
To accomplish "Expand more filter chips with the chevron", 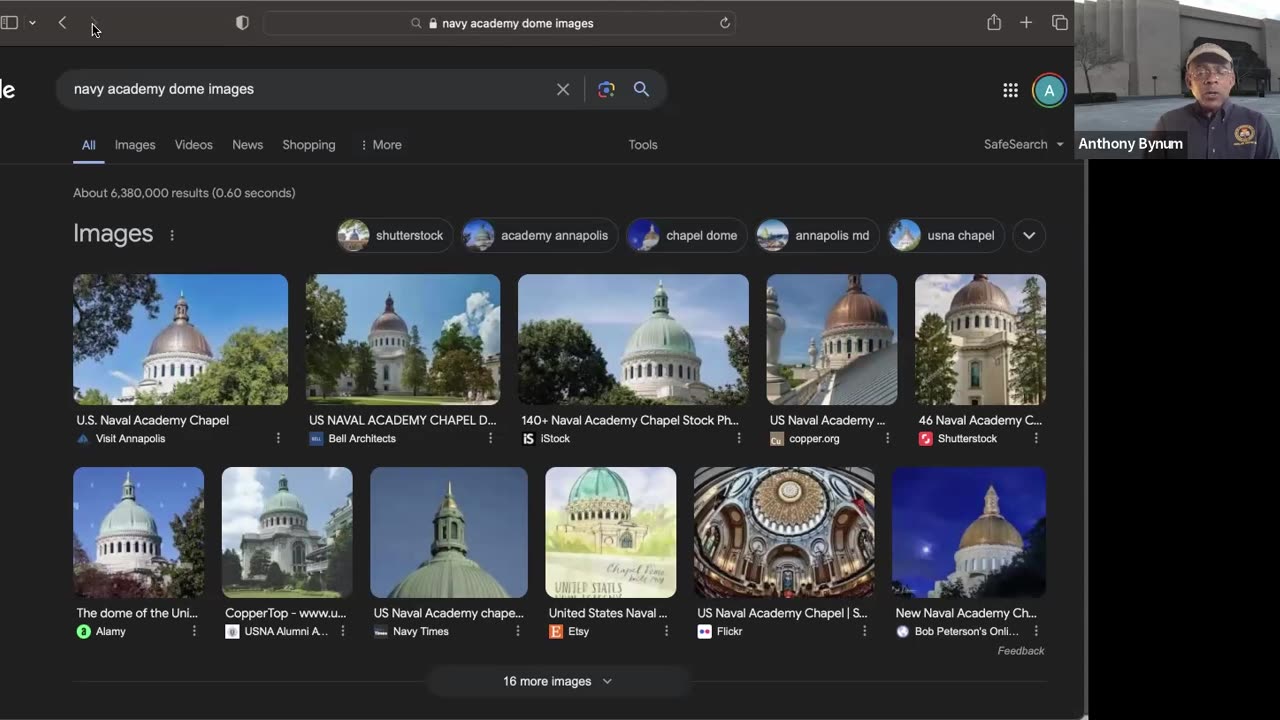I will 1029,236.
